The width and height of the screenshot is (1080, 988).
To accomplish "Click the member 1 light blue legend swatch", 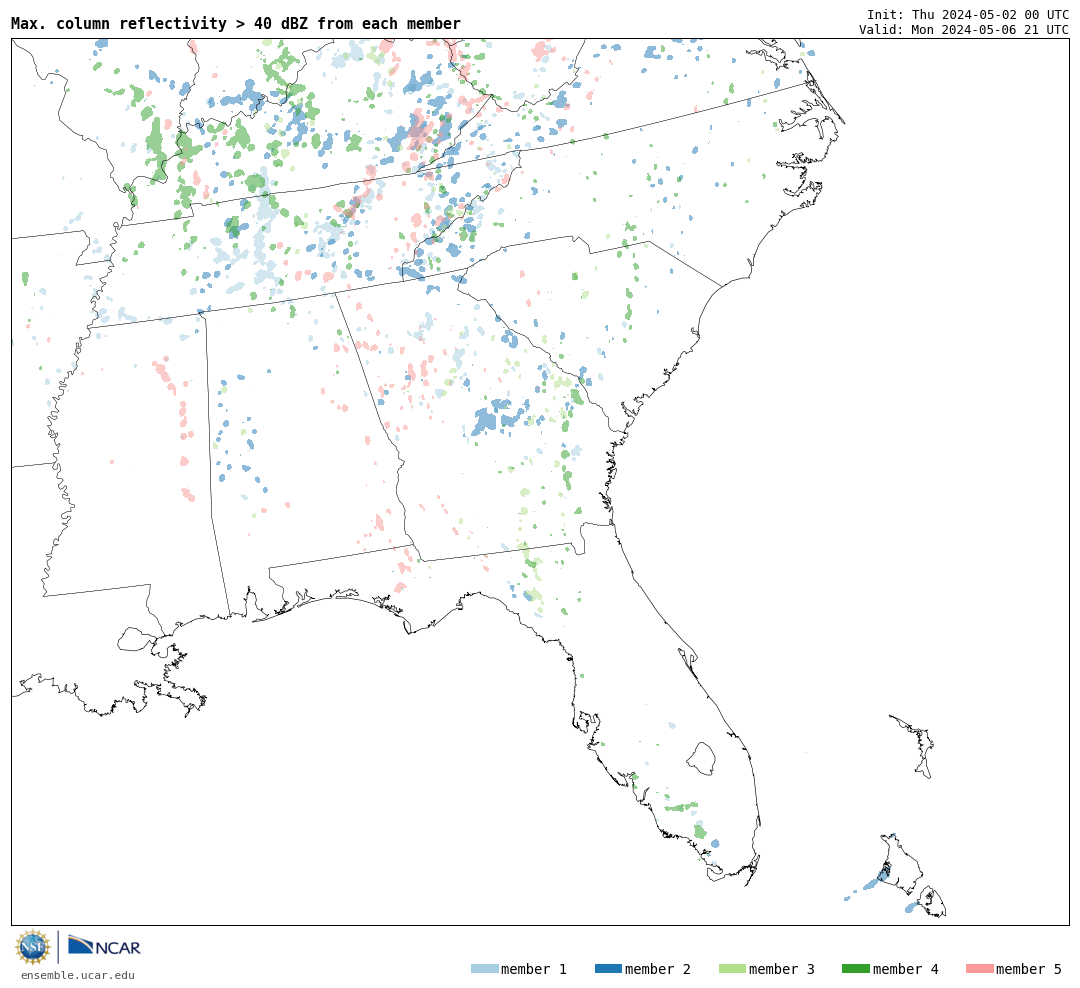I will tap(484, 969).
